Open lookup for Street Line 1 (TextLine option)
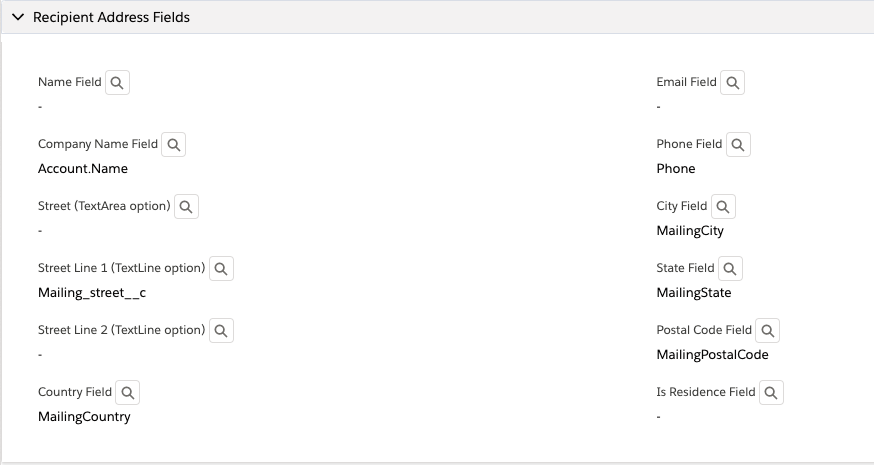This screenshot has width=874, height=465. pos(221,269)
